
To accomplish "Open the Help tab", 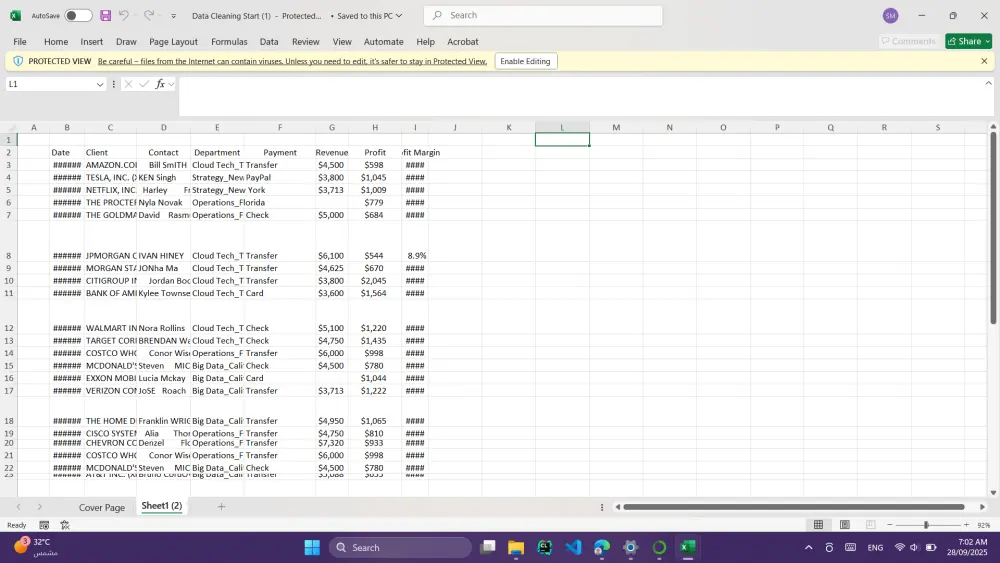I will [425, 41].
